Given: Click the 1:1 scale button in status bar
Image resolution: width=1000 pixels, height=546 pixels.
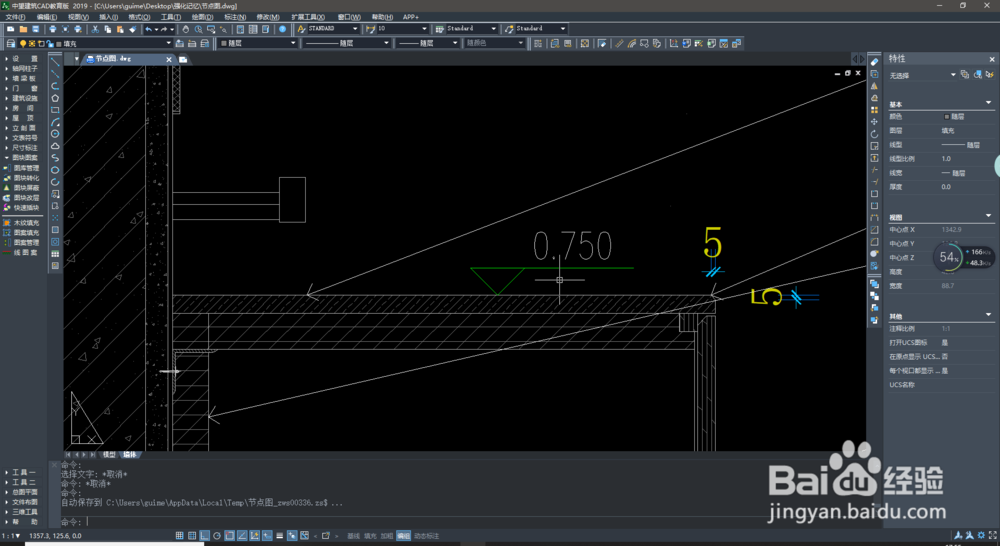Looking at the screenshot, I should tap(10, 536).
